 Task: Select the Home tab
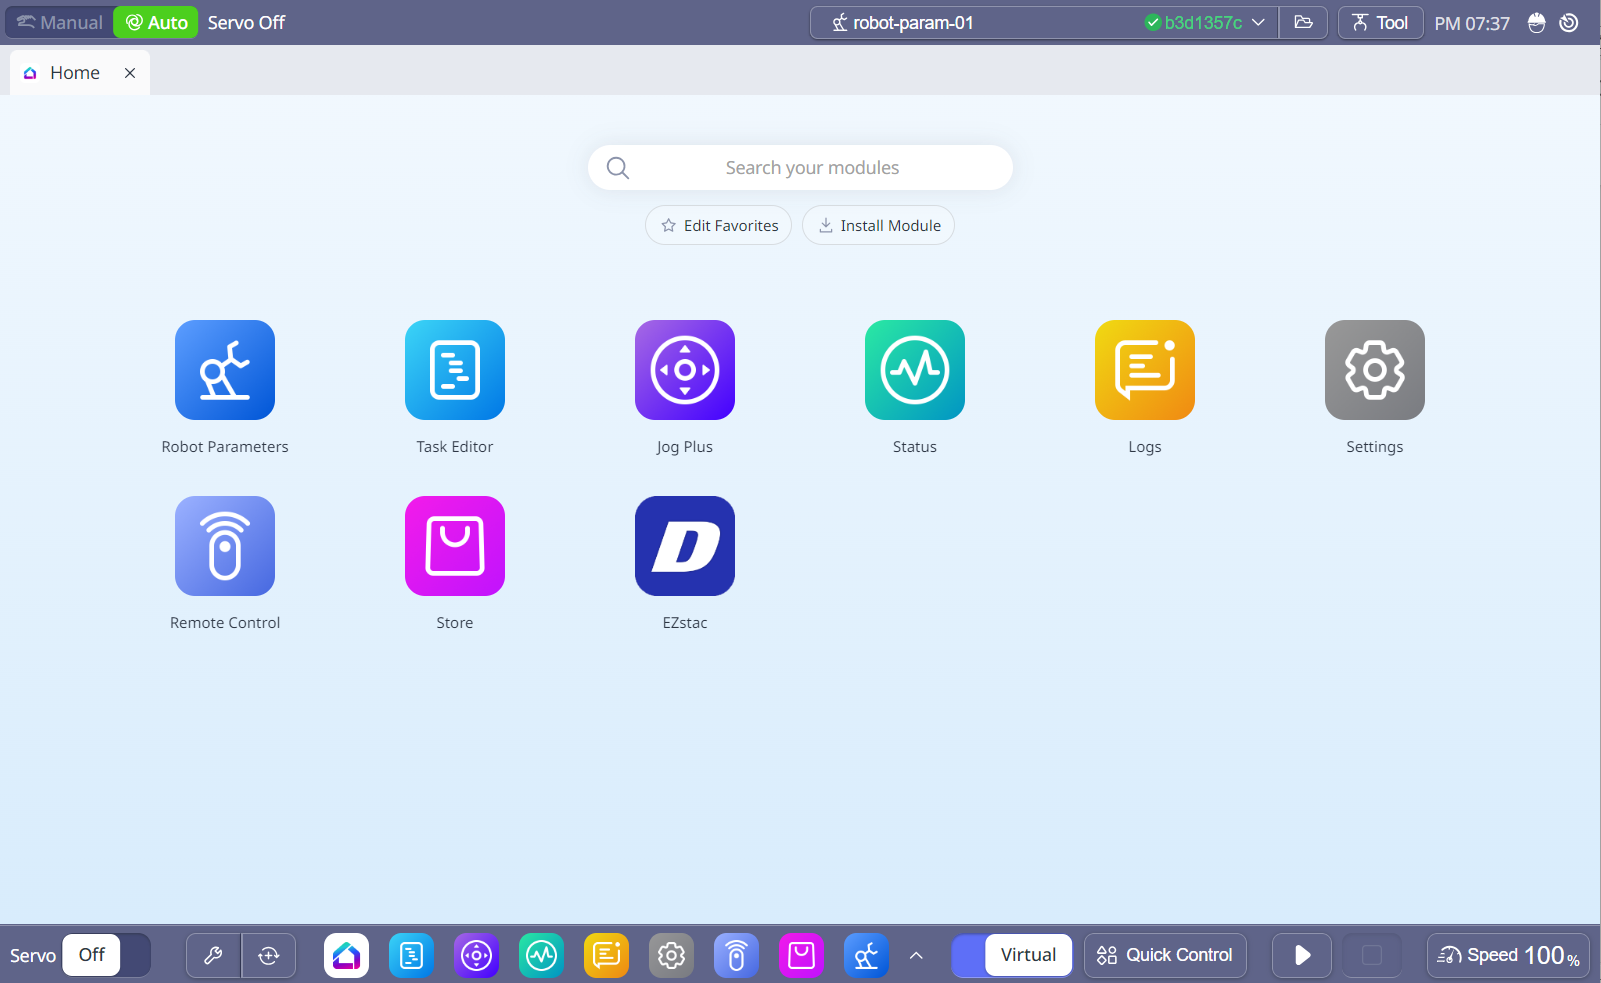coord(74,73)
